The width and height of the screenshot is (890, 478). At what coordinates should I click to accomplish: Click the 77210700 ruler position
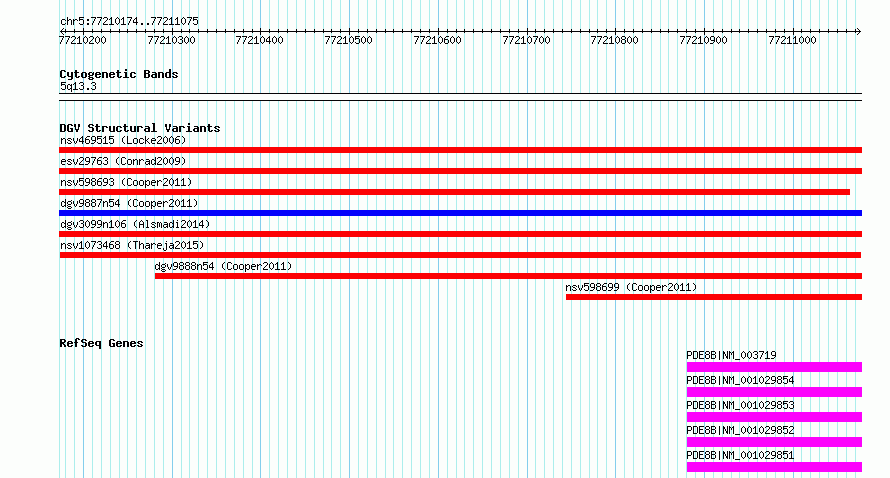527,40
